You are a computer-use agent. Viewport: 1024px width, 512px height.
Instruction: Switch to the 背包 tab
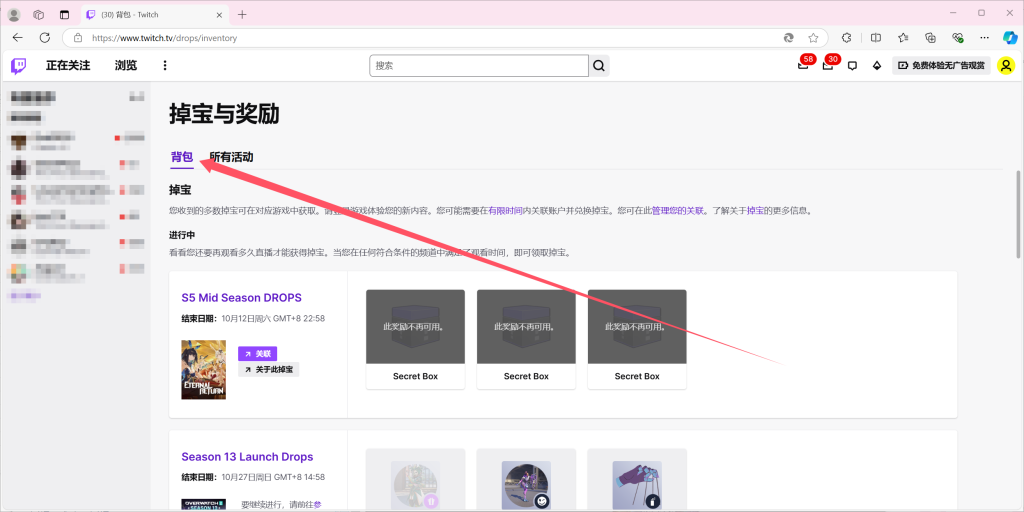pos(182,157)
